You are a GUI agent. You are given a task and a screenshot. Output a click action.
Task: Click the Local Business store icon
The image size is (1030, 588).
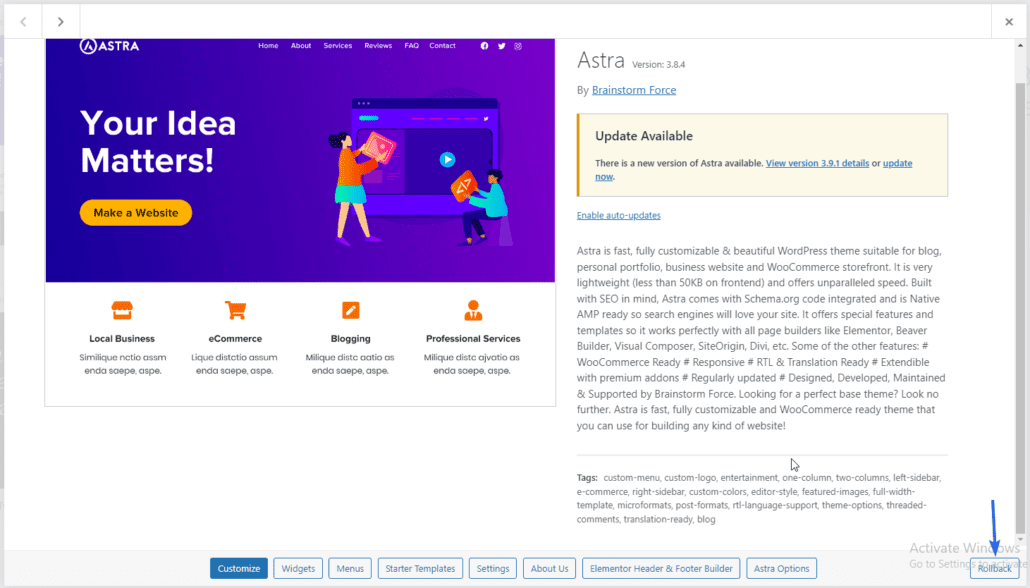click(x=122, y=310)
